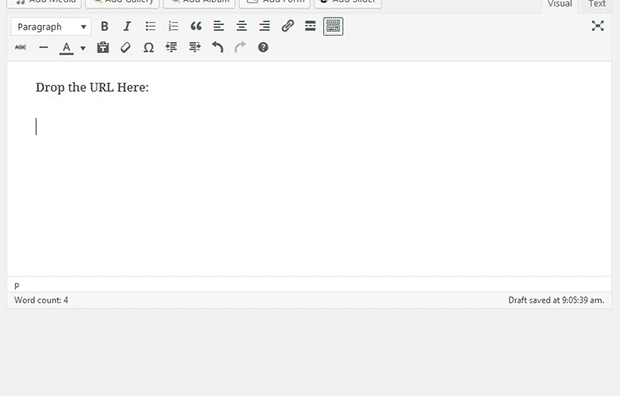This screenshot has width=620, height=396.
Task: Select the 'p' element path indicator
Action: (17, 285)
